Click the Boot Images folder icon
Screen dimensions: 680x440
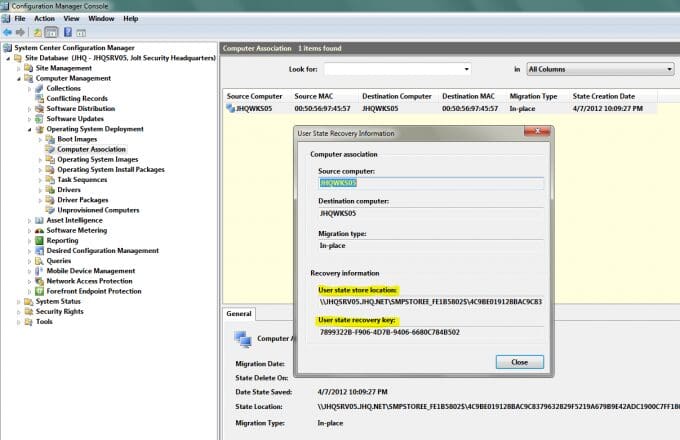pyautogui.click(x=50, y=139)
